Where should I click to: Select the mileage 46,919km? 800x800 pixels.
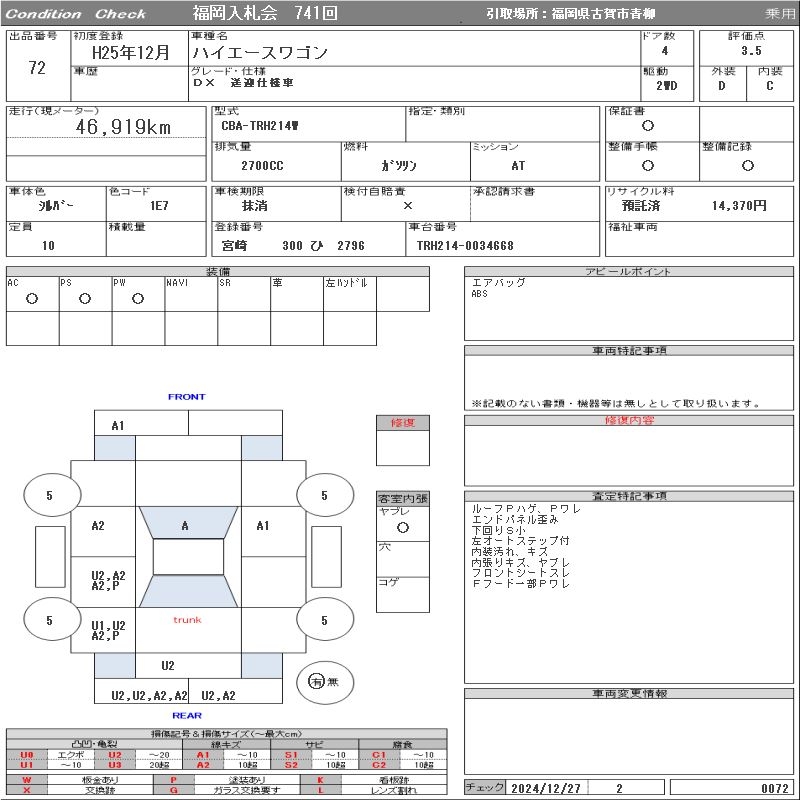coord(123,127)
